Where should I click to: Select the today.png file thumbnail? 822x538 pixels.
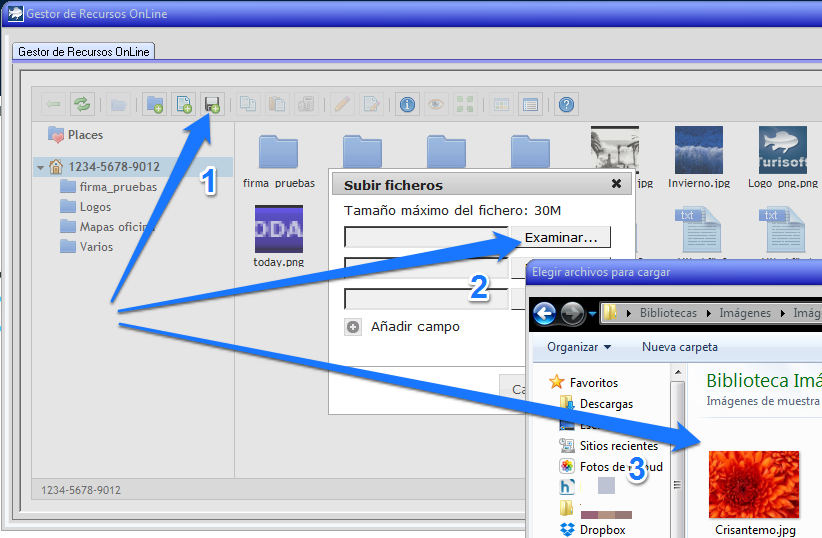coord(279,229)
